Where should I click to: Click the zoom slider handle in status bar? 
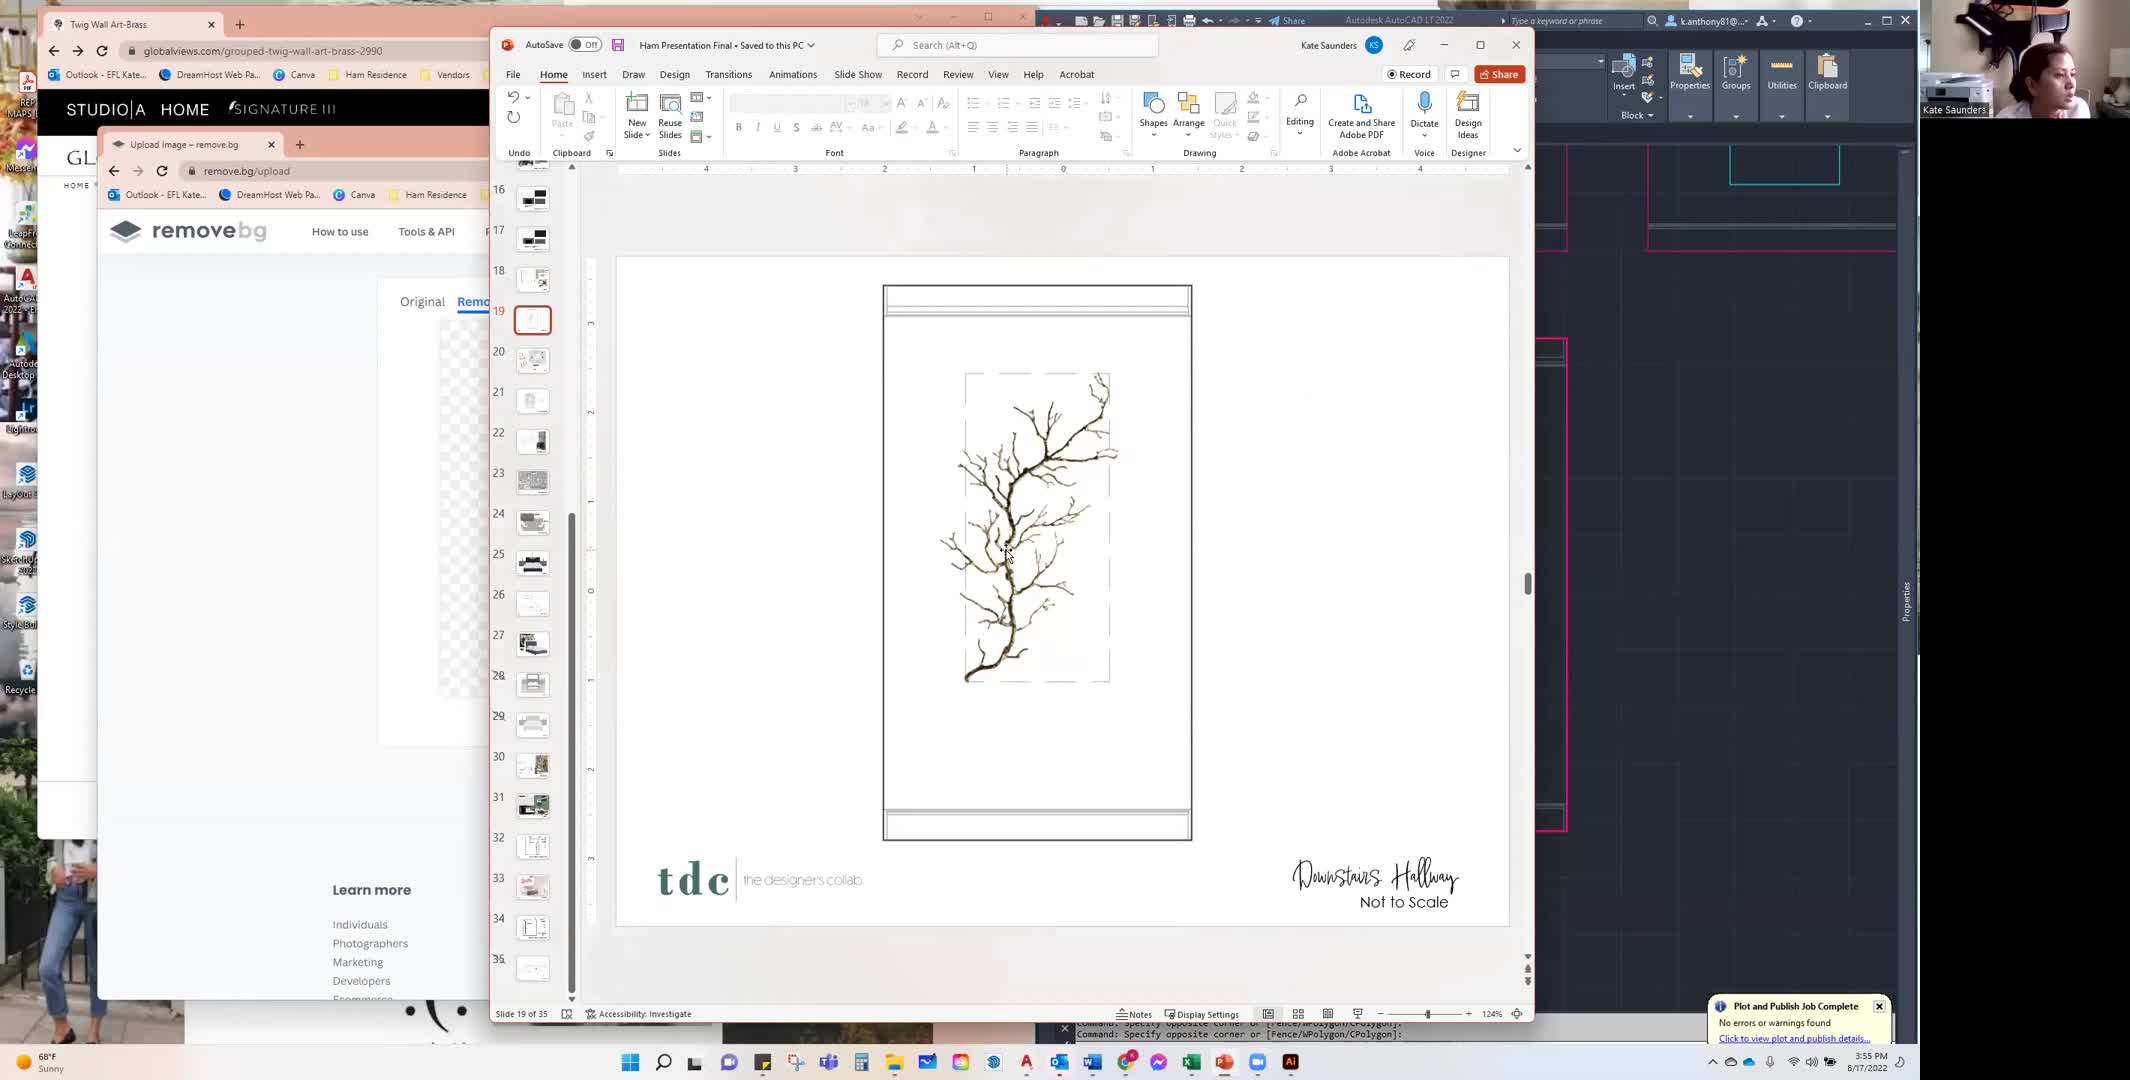[1427, 1014]
